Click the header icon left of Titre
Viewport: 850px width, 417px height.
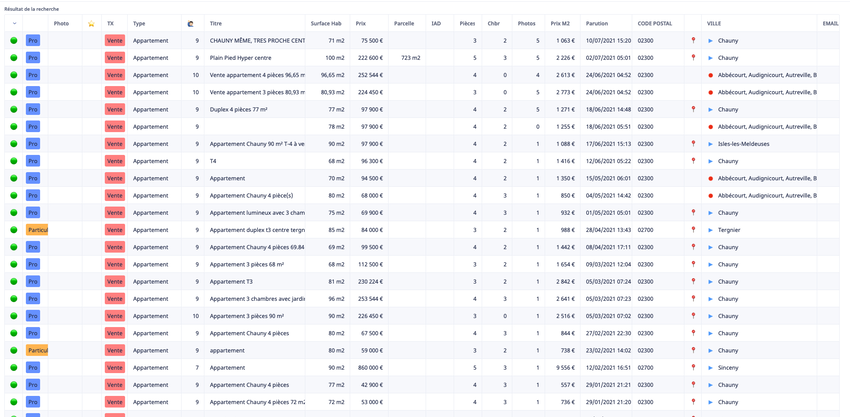(x=191, y=23)
